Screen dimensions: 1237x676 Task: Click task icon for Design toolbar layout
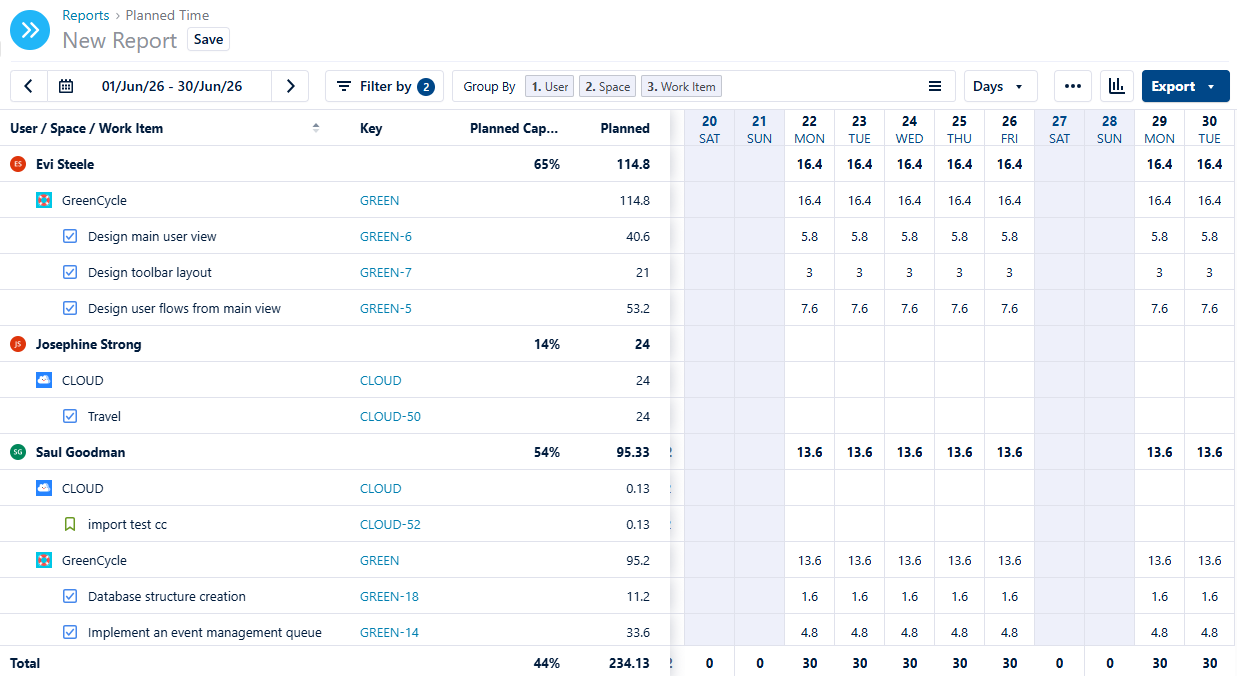tap(70, 272)
